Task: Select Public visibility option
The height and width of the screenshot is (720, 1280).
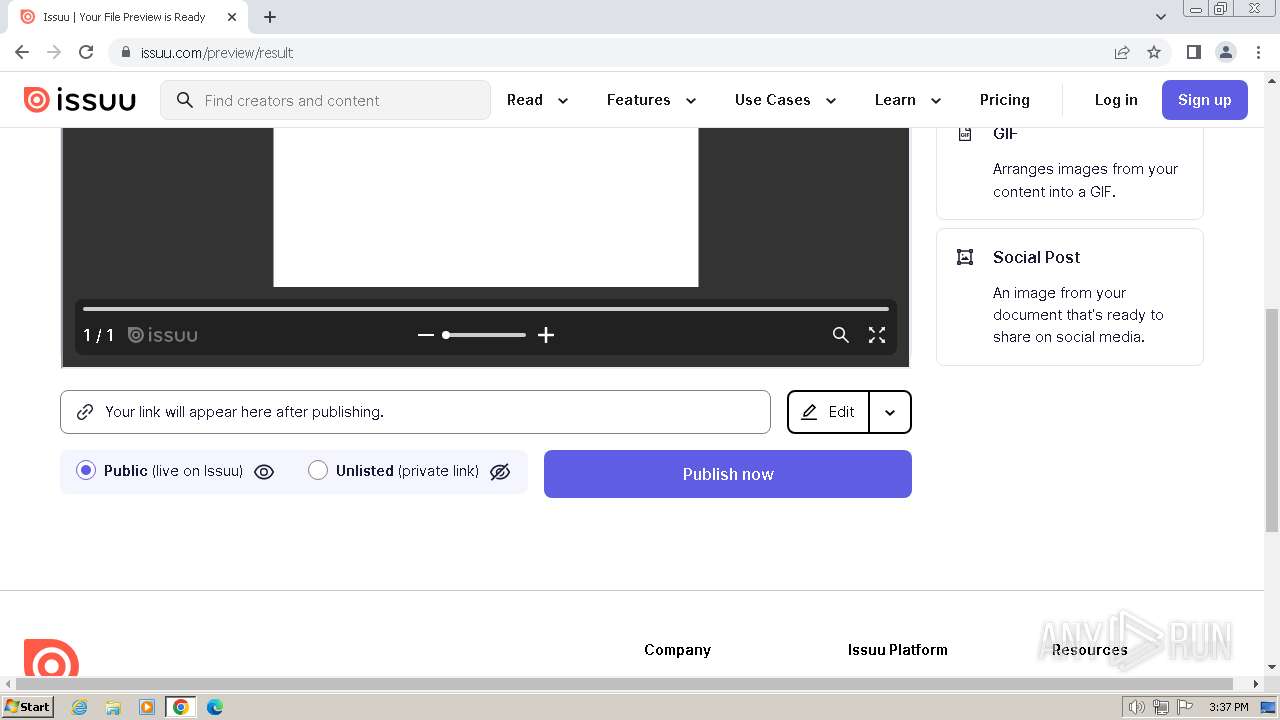Action: pos(86,470)
